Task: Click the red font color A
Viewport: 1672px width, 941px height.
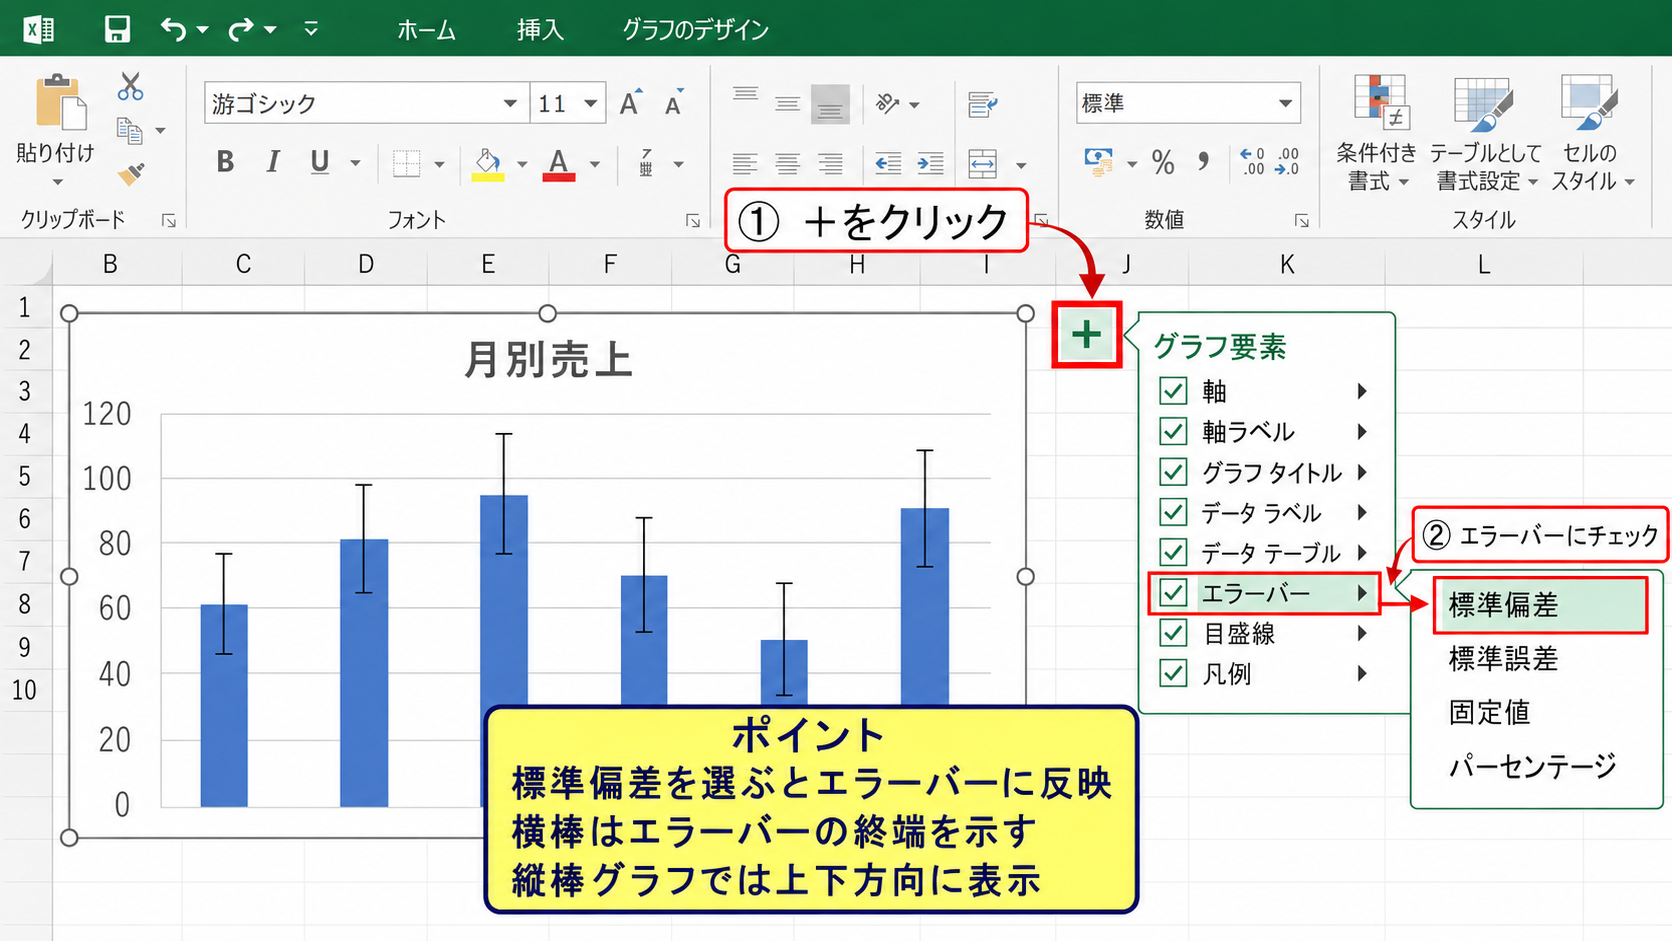Action: pos(559,164)
